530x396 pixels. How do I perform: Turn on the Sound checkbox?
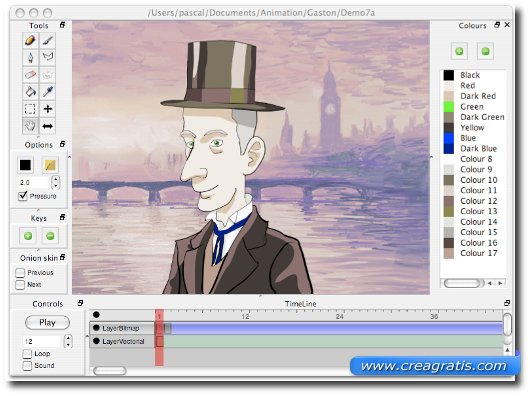pos(27,366)
